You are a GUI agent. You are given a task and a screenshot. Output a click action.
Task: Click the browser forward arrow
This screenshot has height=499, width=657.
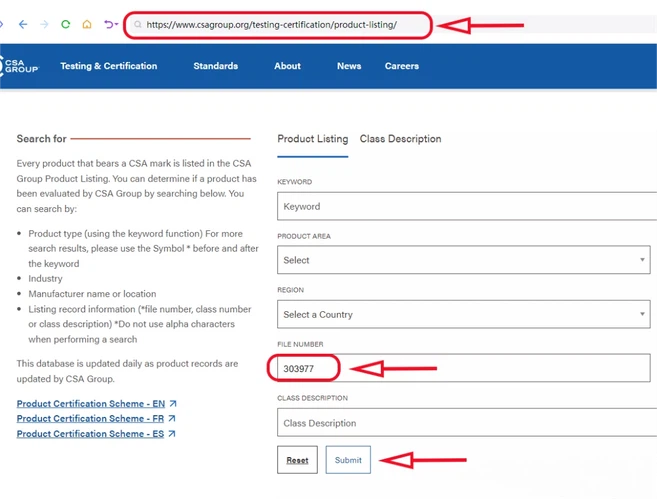click(x=44, y=24)
